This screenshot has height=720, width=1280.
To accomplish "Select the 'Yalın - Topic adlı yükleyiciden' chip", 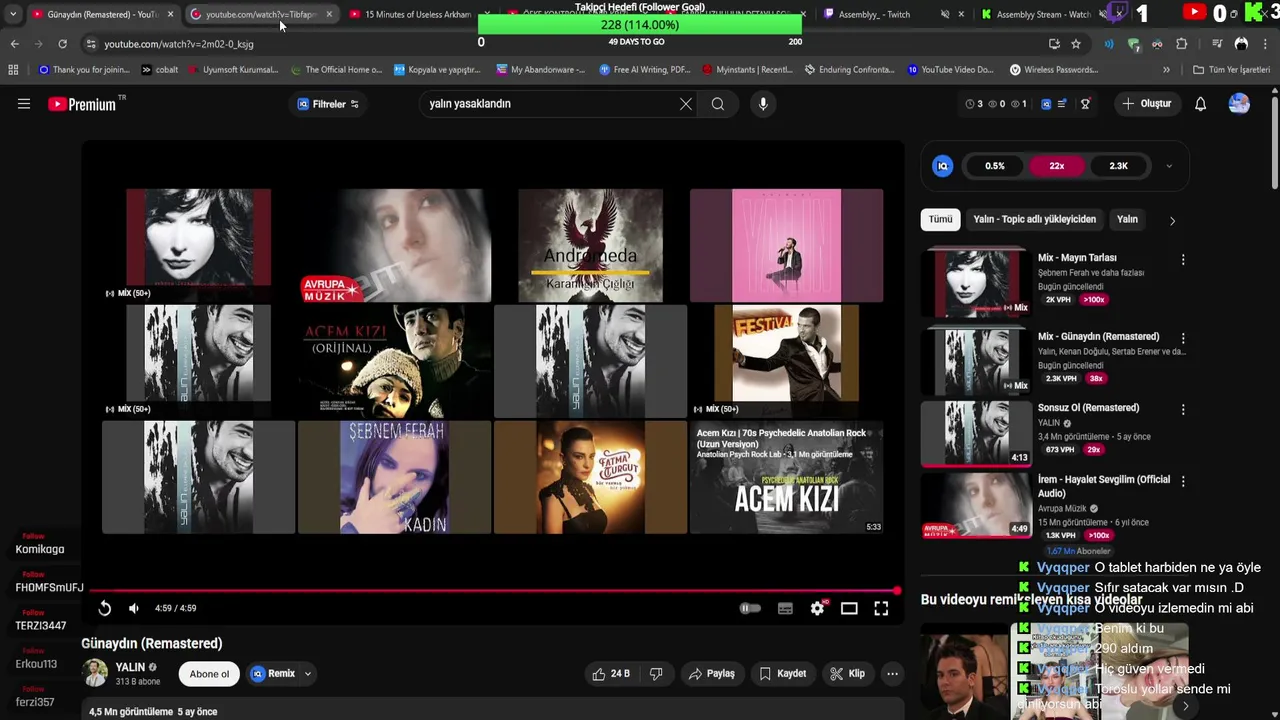I will click(1034, 219).
